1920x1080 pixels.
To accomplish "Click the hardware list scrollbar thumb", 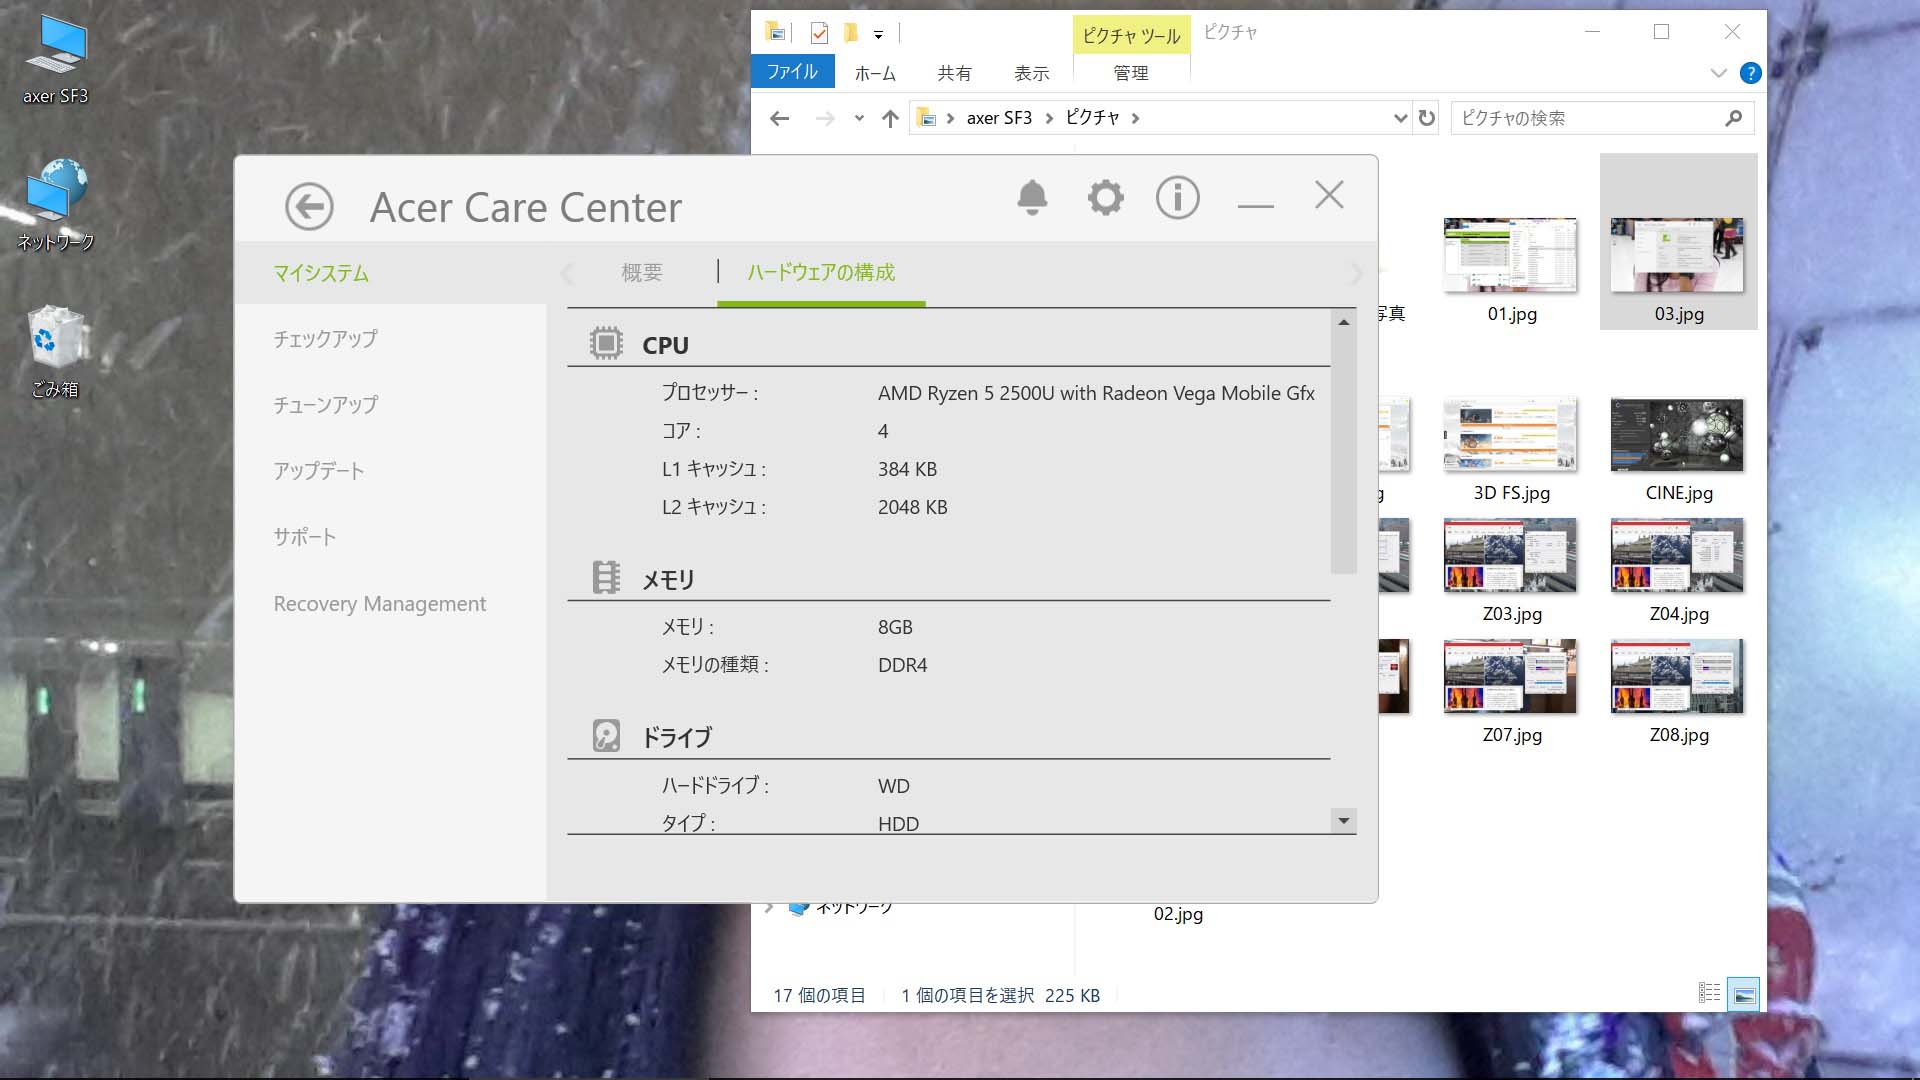I will click(x=1344, y=454).
